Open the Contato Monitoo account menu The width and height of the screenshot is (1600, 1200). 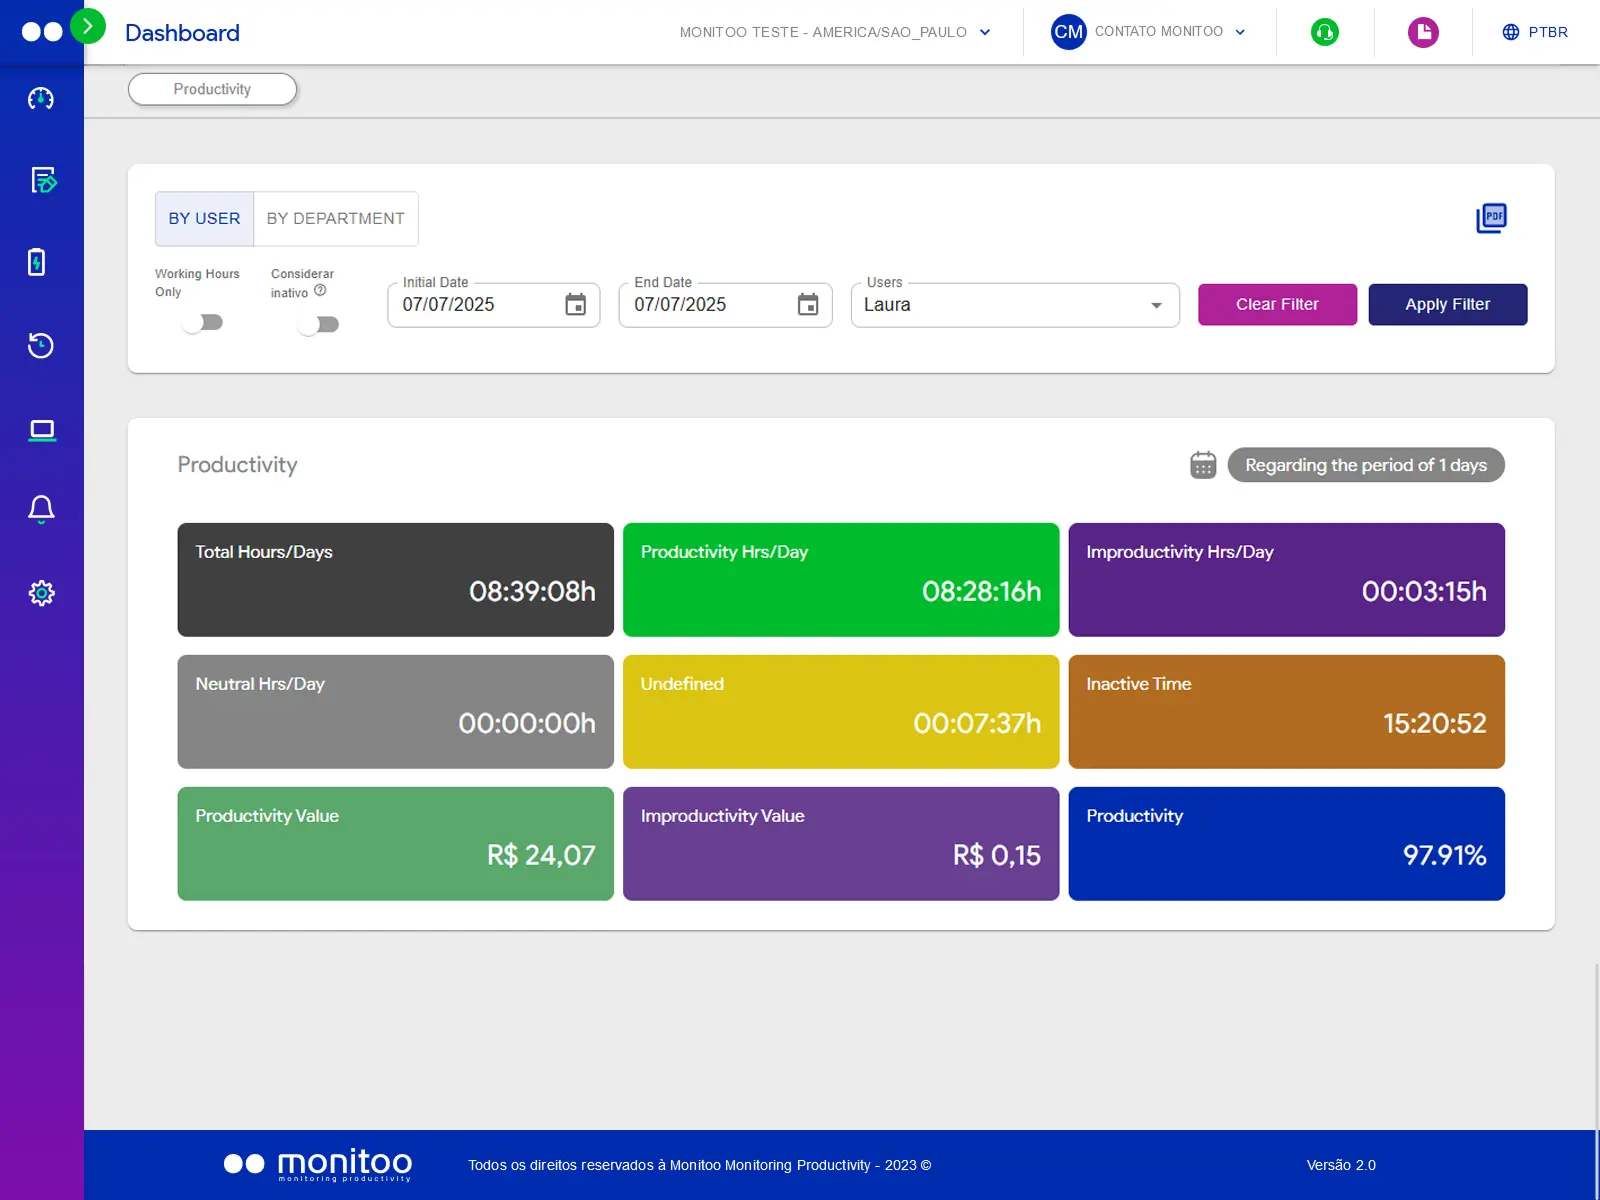point(1148,32)
